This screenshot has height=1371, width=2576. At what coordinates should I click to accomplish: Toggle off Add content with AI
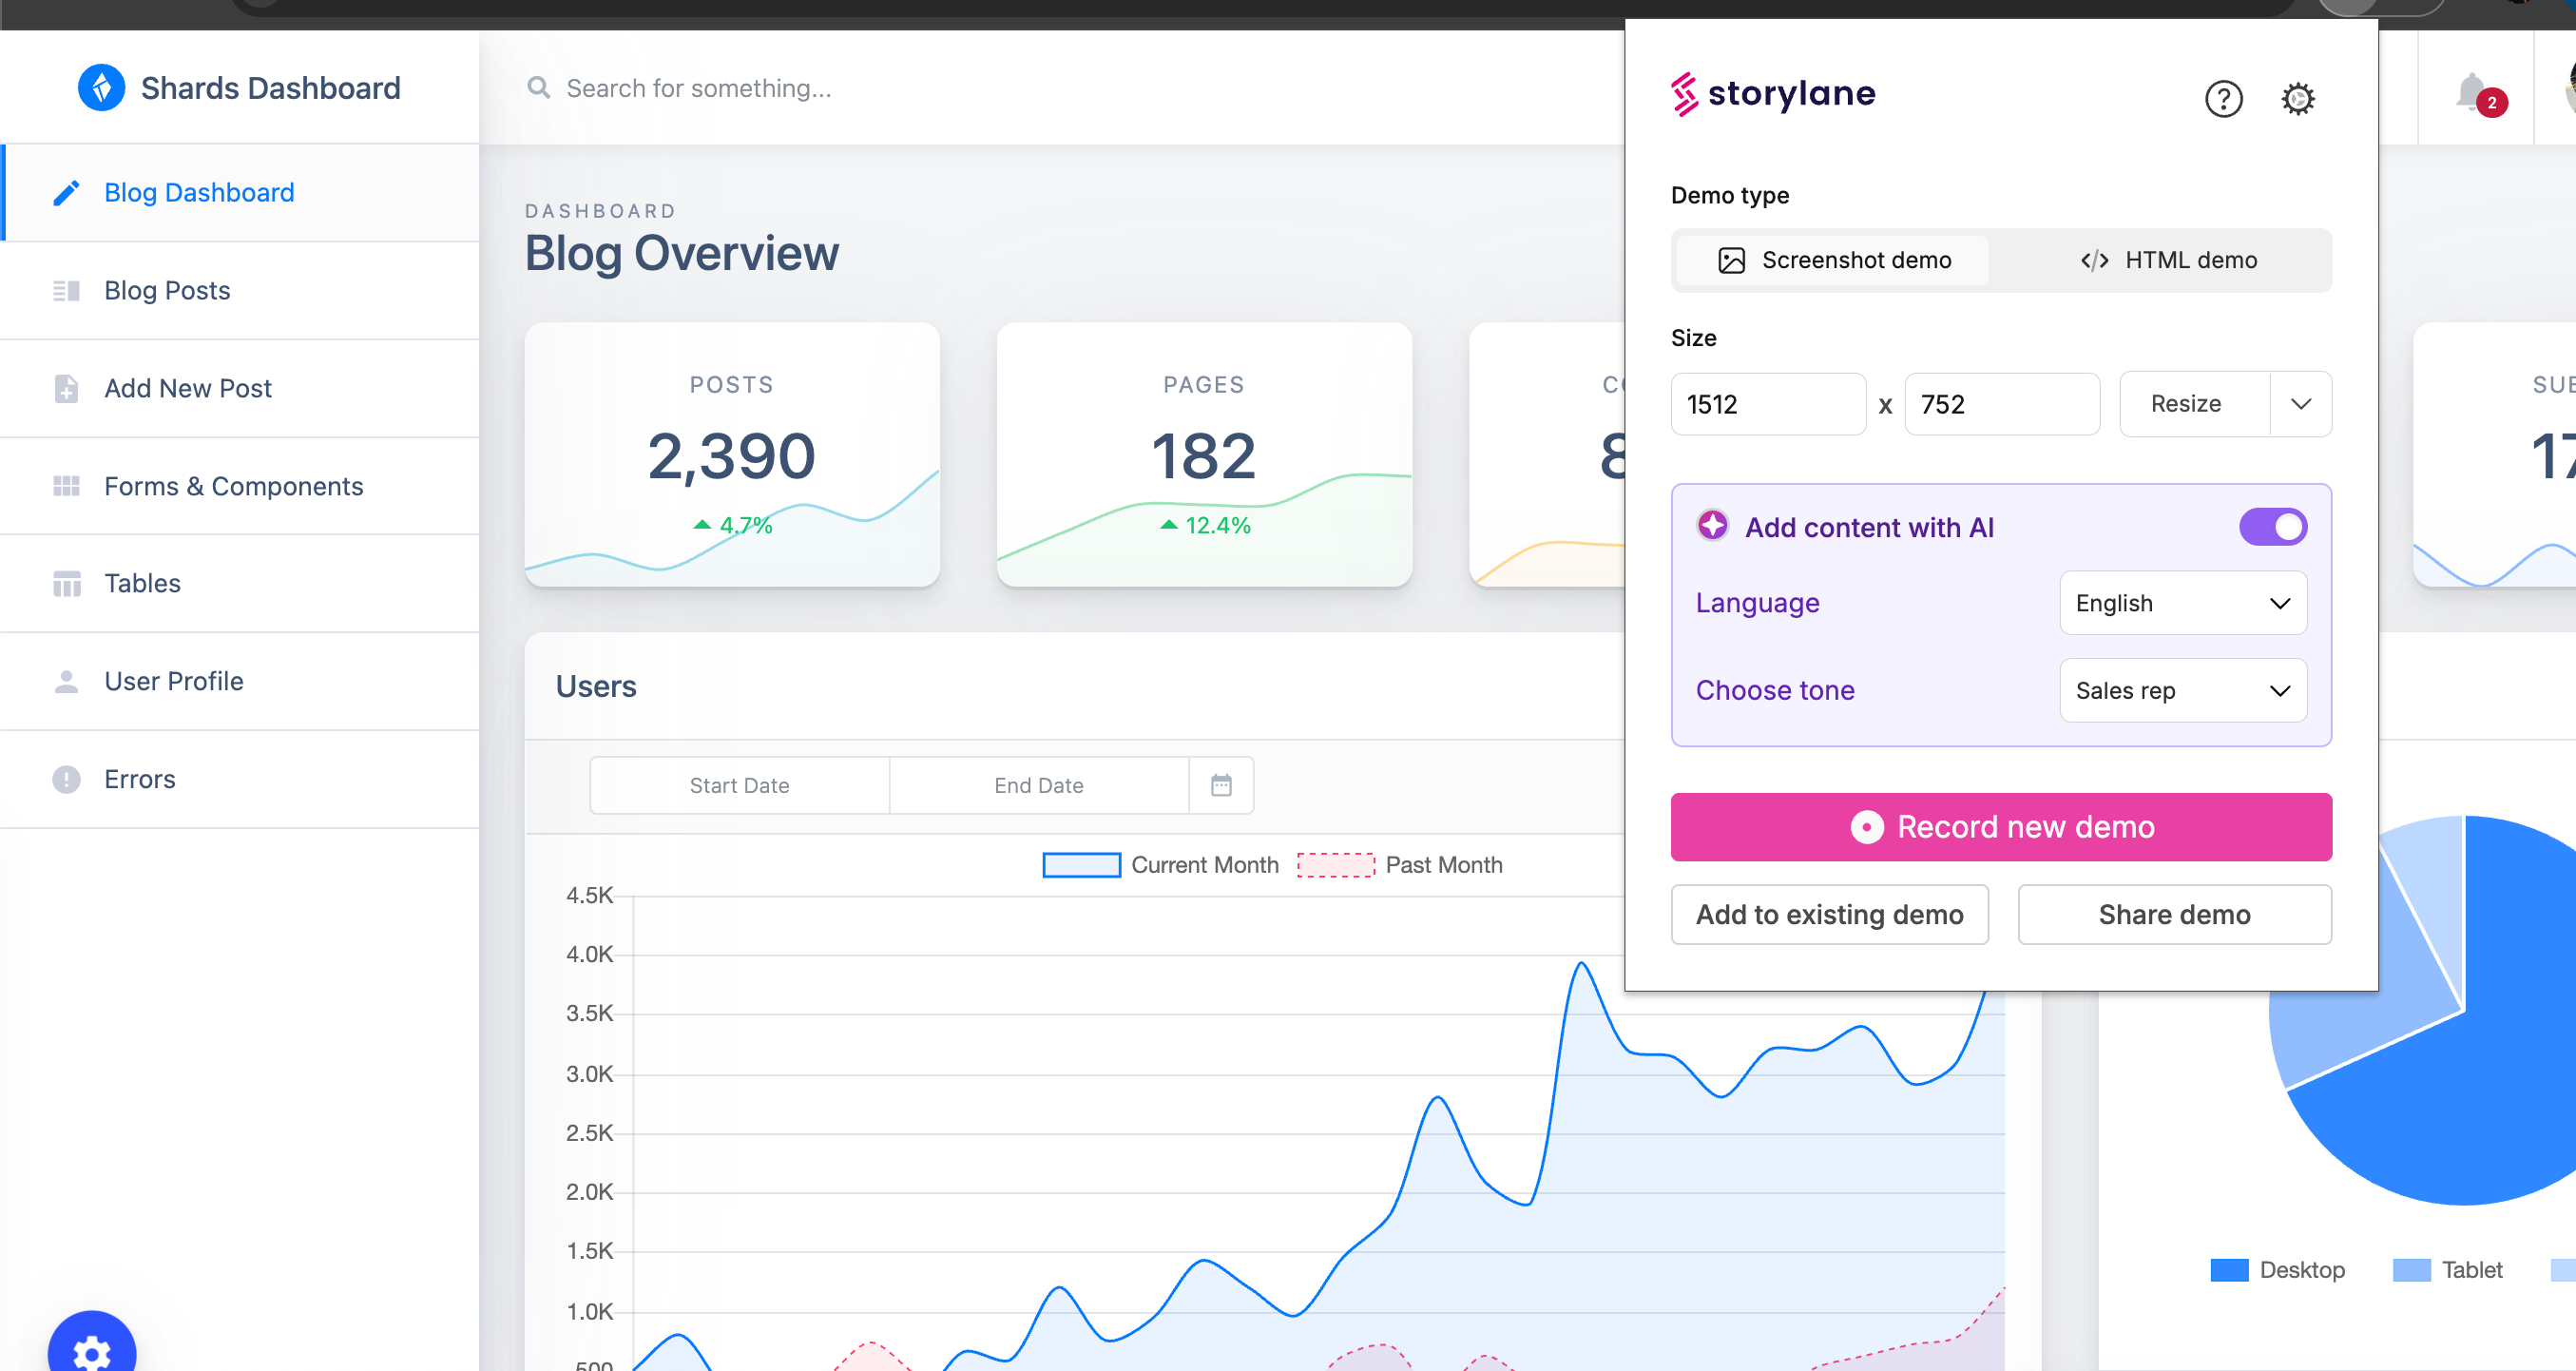click(x=2272, y=526)
